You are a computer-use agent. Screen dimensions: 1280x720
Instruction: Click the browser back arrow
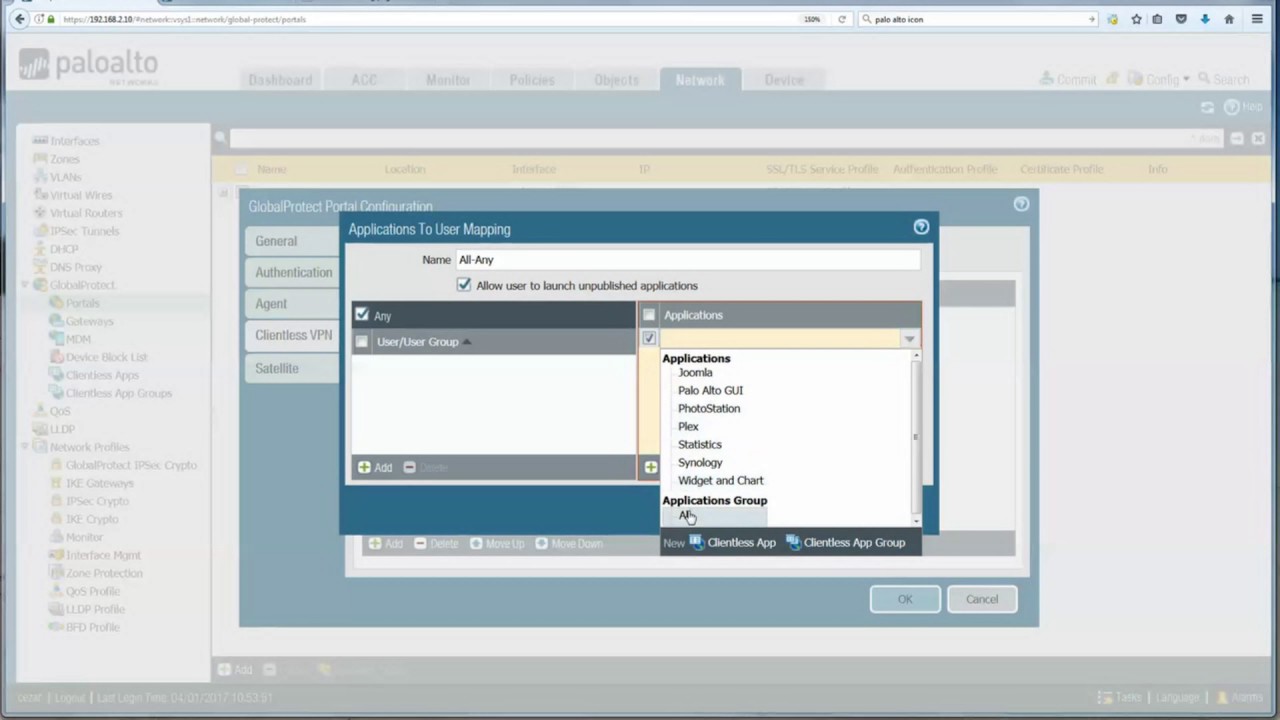19,19
